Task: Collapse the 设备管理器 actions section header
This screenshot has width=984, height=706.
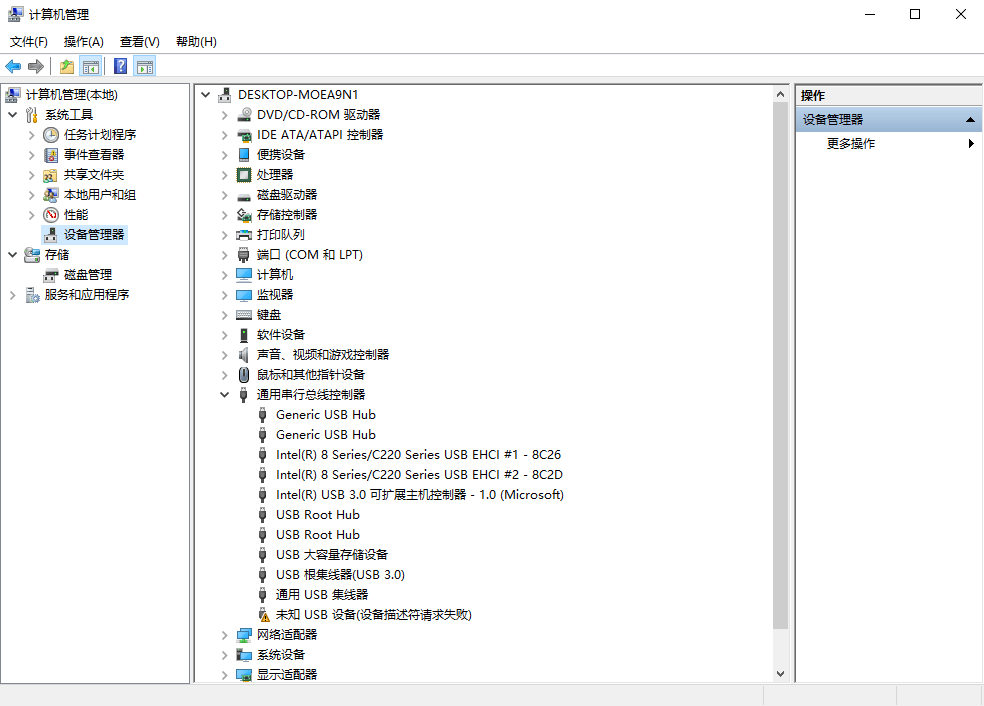Action: (x=970, y=120)
